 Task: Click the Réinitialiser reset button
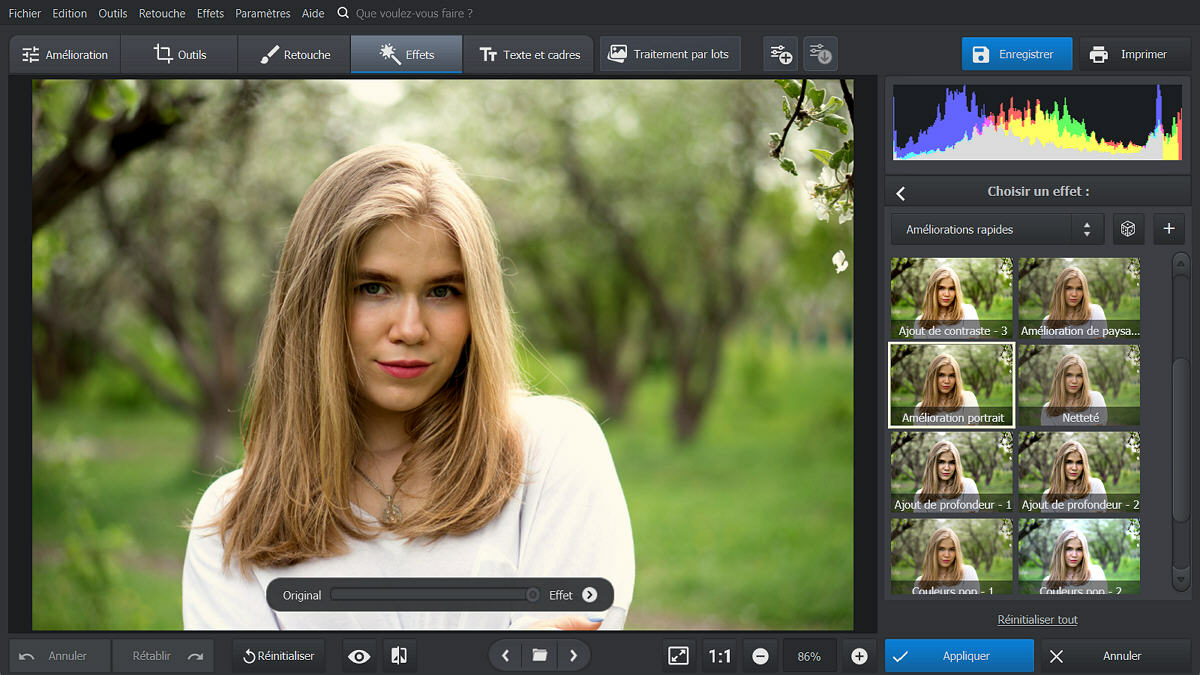278,656
